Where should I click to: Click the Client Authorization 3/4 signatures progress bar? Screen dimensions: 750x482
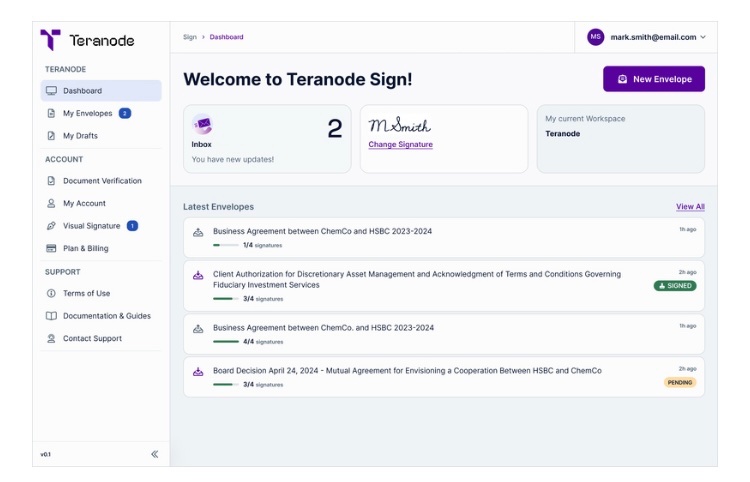226,299
